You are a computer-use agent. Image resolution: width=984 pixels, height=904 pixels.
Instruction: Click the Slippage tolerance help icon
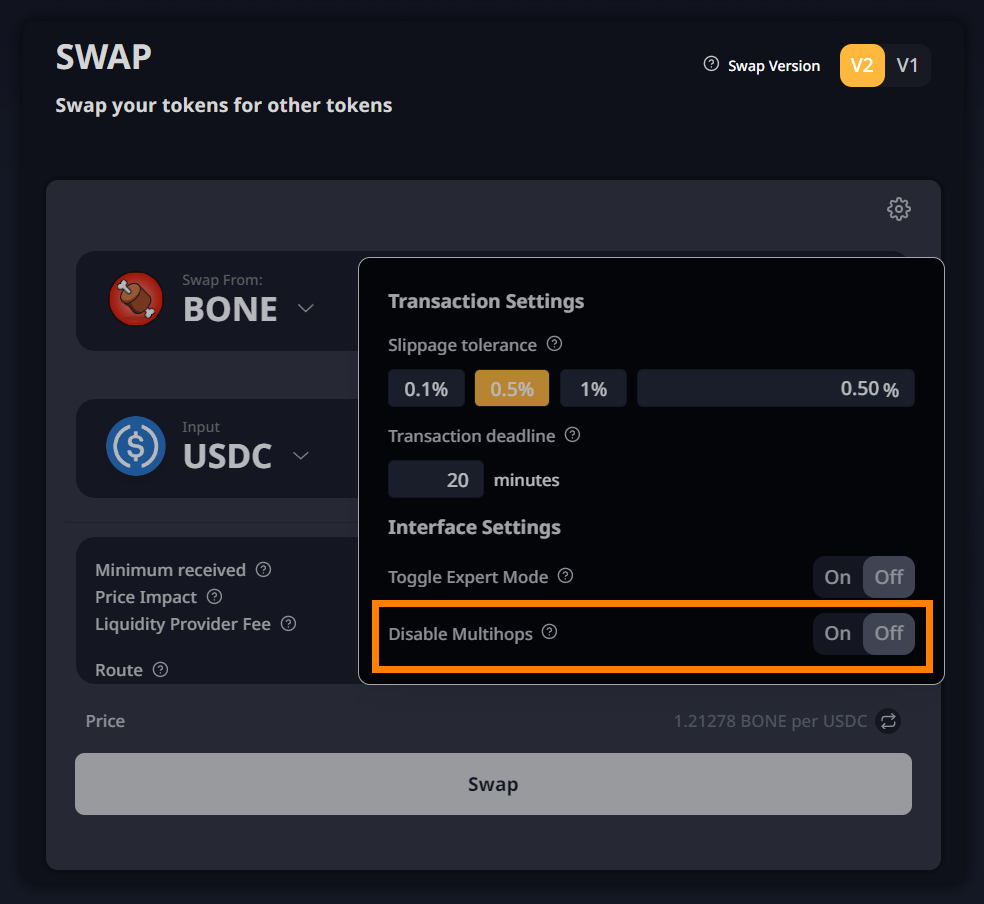(x=555, y=344)
